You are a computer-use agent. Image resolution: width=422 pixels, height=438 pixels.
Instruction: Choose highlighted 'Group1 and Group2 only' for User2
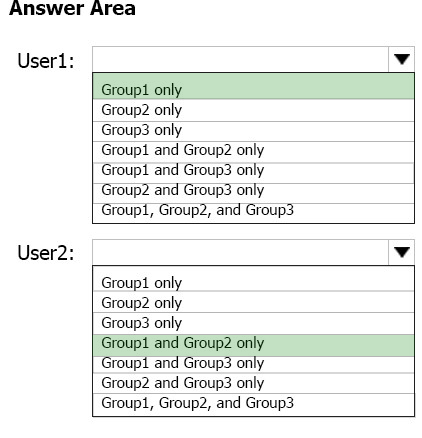coord(253,345)
